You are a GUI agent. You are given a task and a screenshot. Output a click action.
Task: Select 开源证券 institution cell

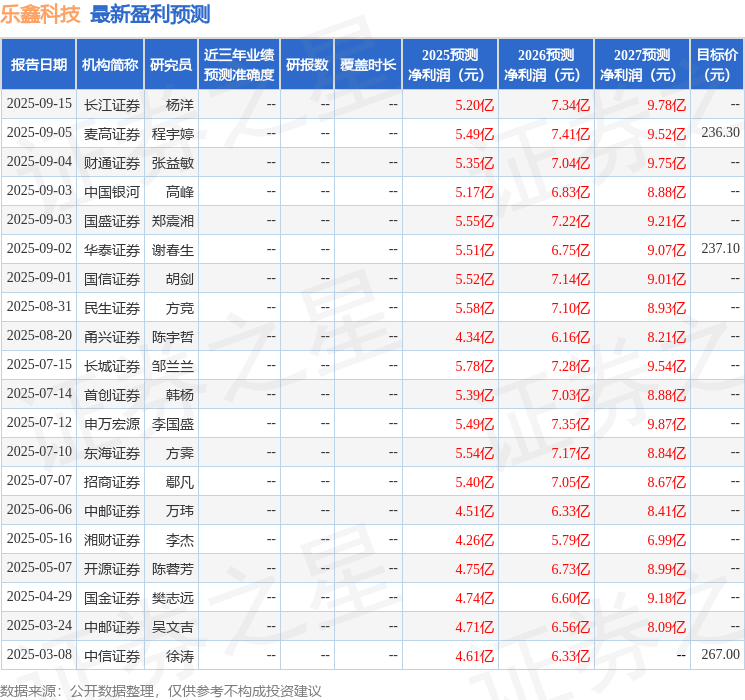[112, 569]
